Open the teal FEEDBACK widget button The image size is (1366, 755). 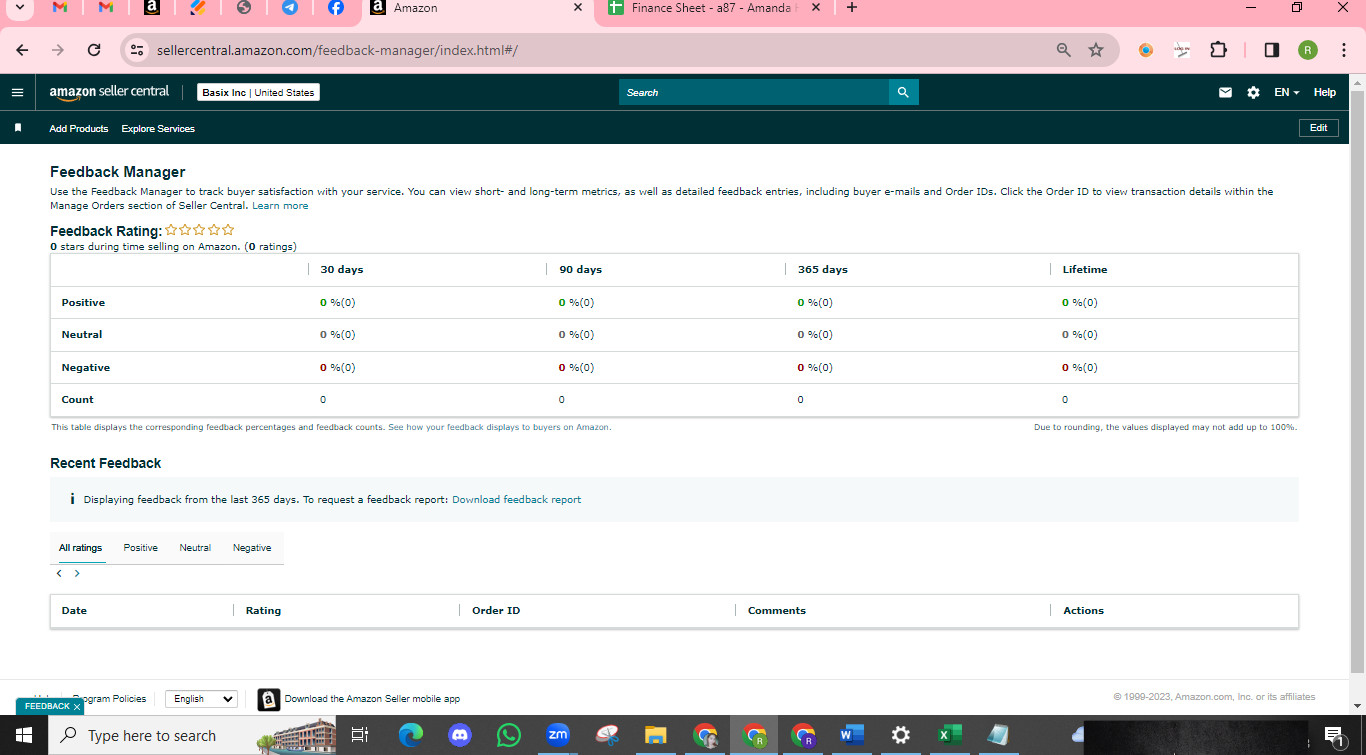[x=47, y=706]
